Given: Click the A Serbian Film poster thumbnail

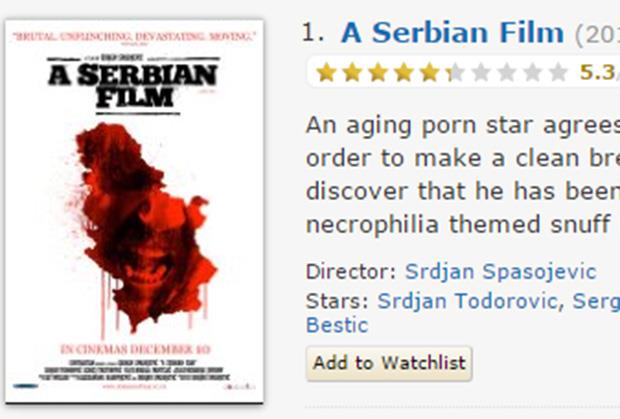Looking at the screenshot, I should click(x=135, y=209).
